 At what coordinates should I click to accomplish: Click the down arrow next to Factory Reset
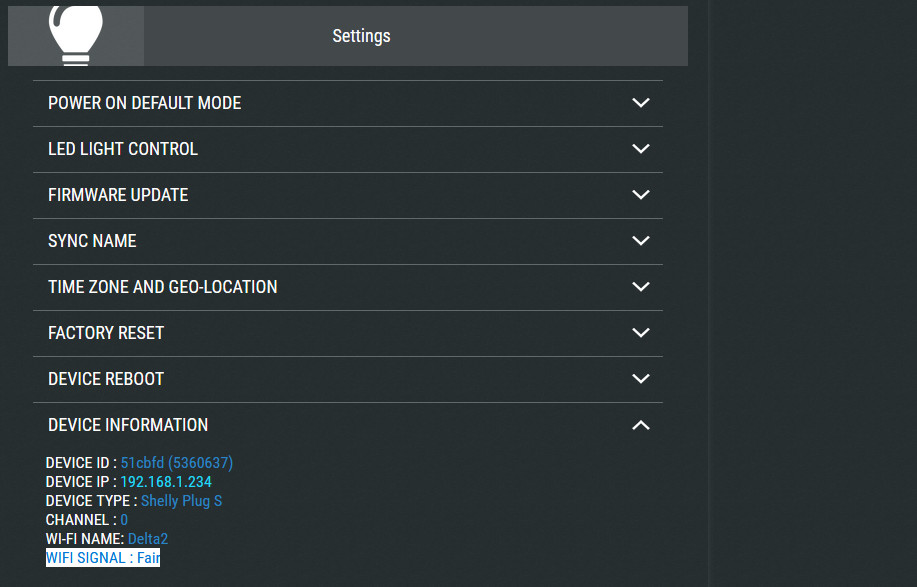click(x=641, y=333)
